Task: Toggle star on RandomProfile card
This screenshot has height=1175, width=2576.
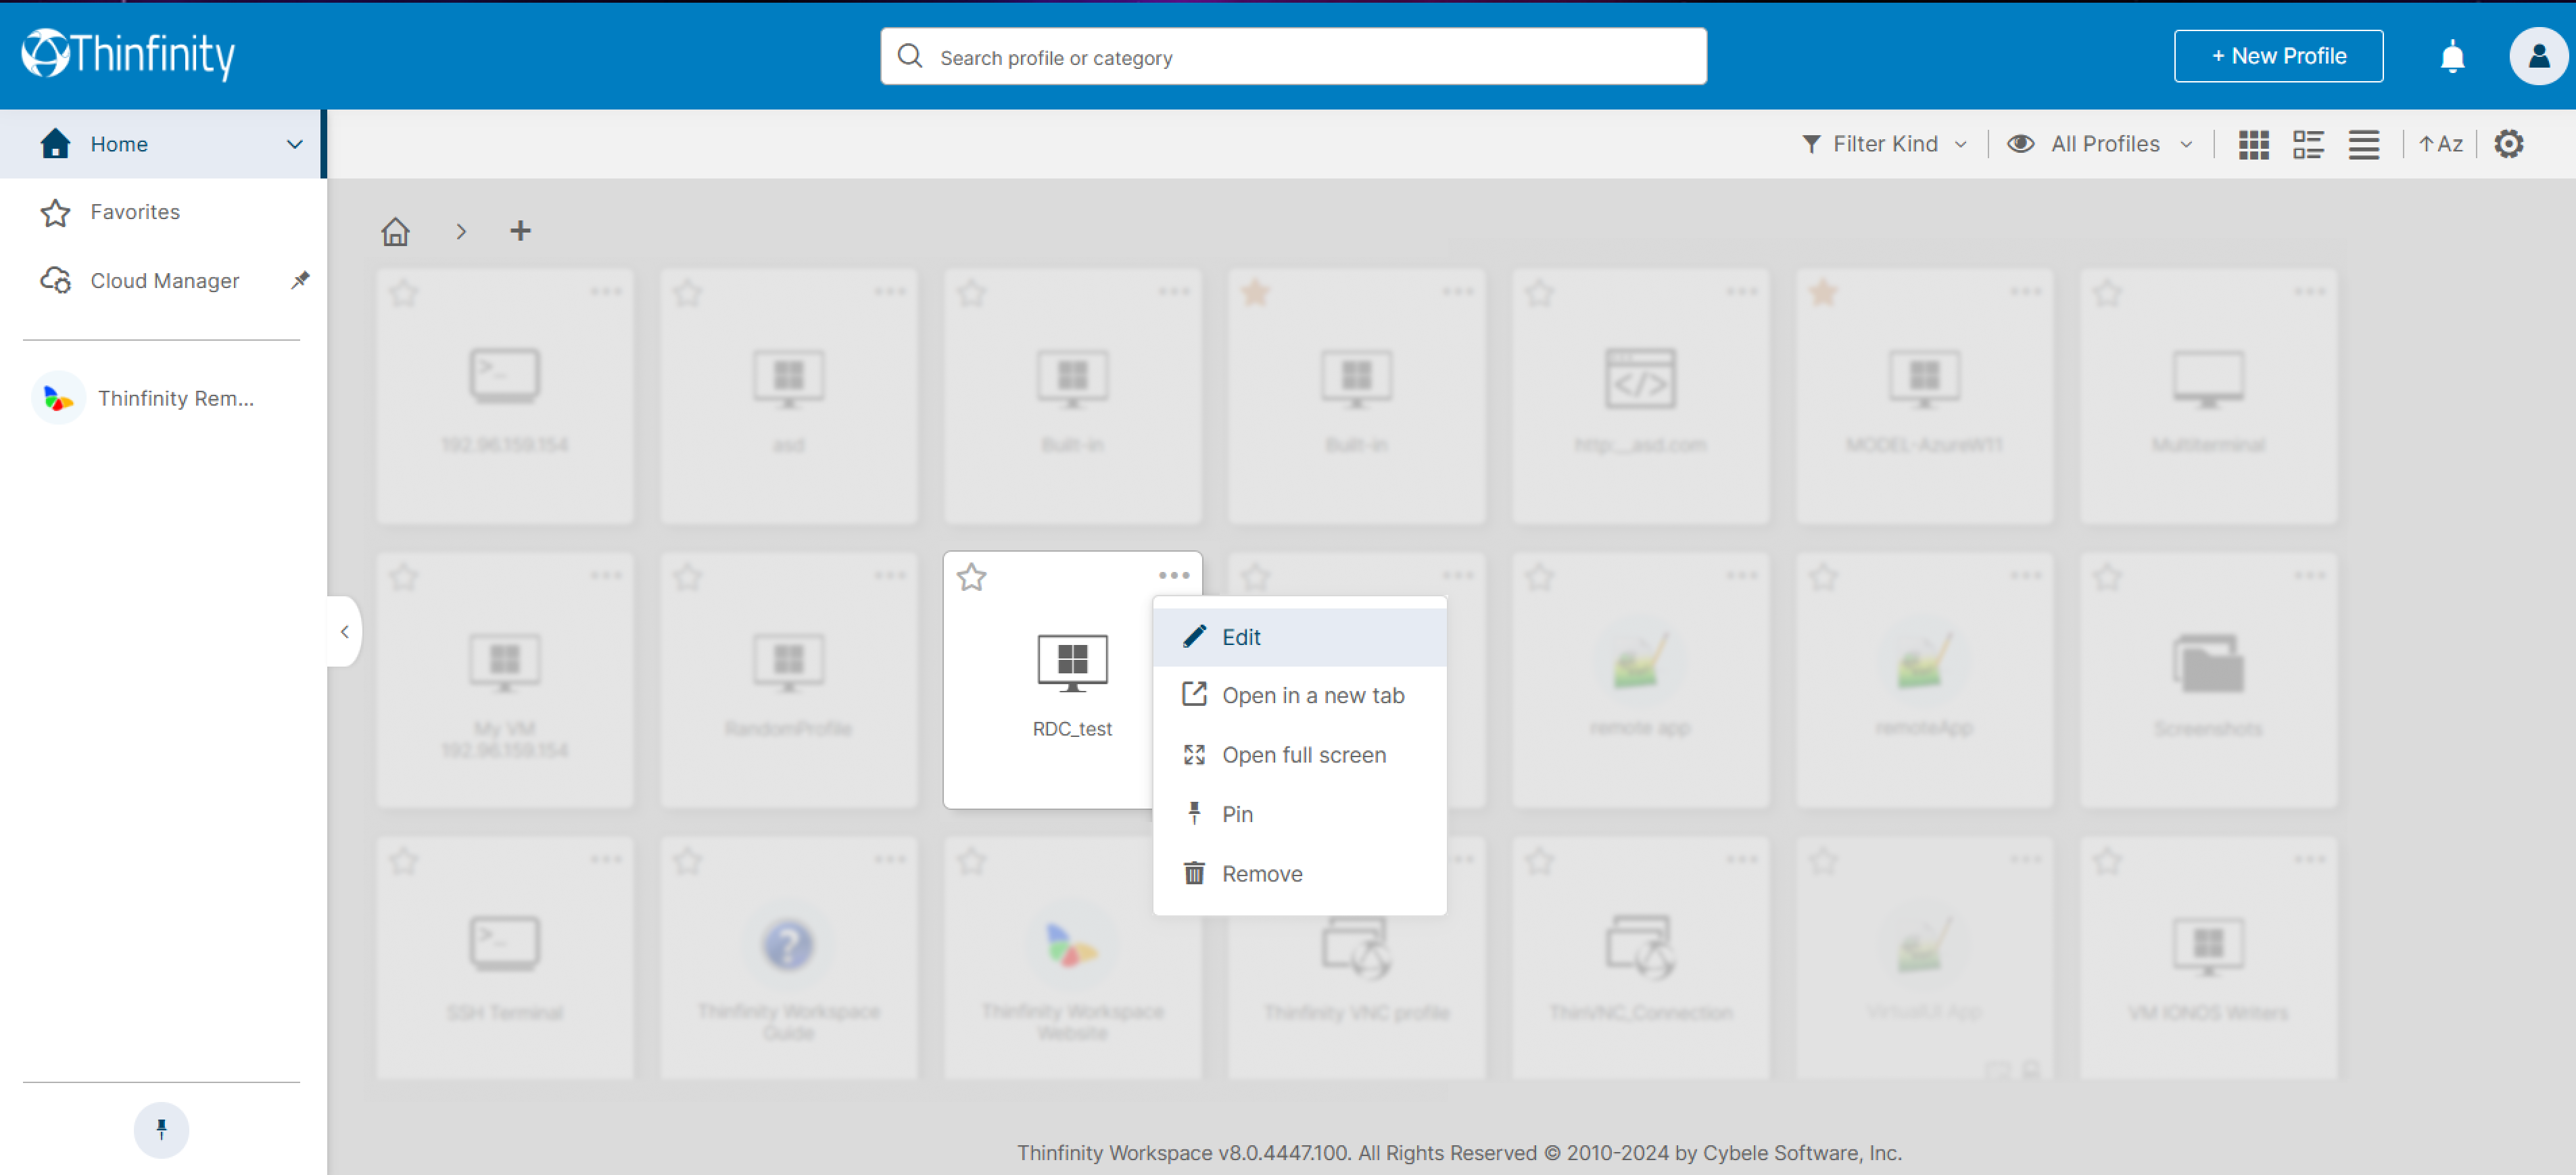Action: (687, 577)
